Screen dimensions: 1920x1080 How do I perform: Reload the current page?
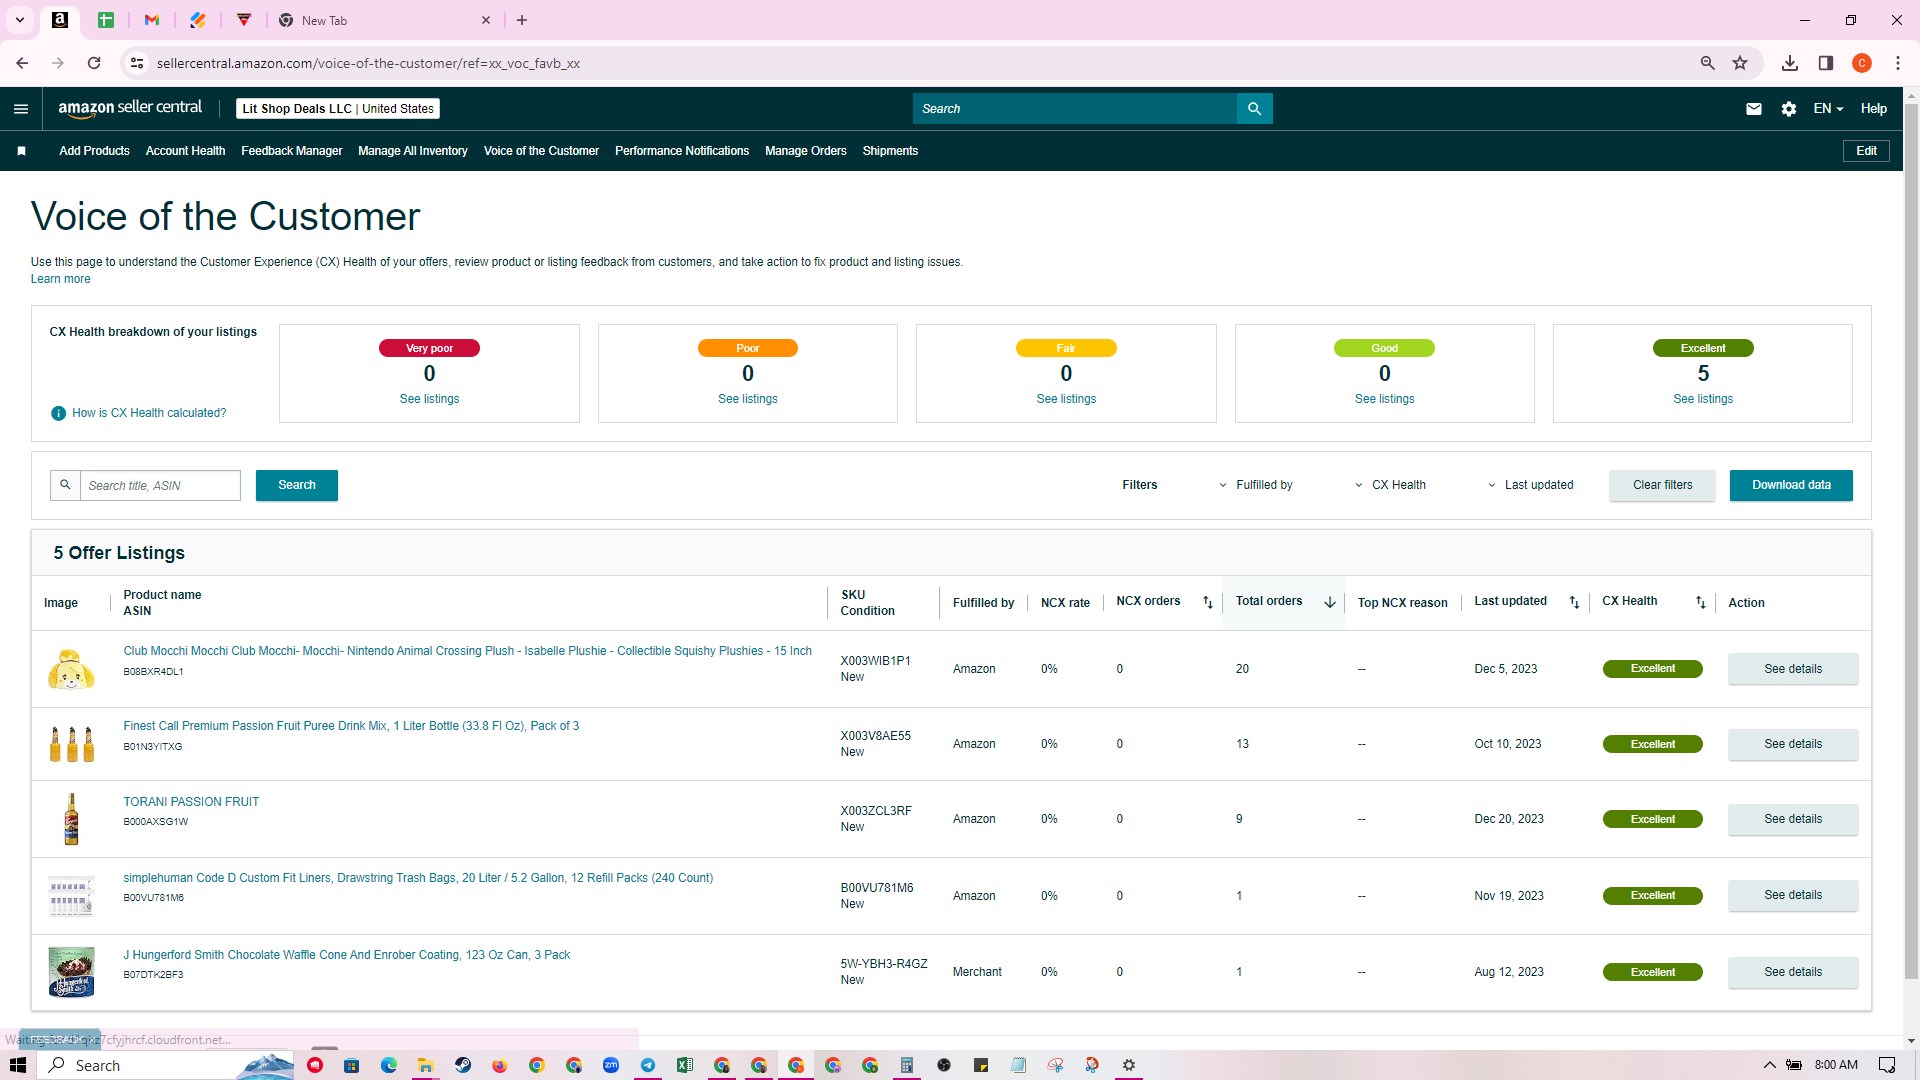click(x=94, y=63)
